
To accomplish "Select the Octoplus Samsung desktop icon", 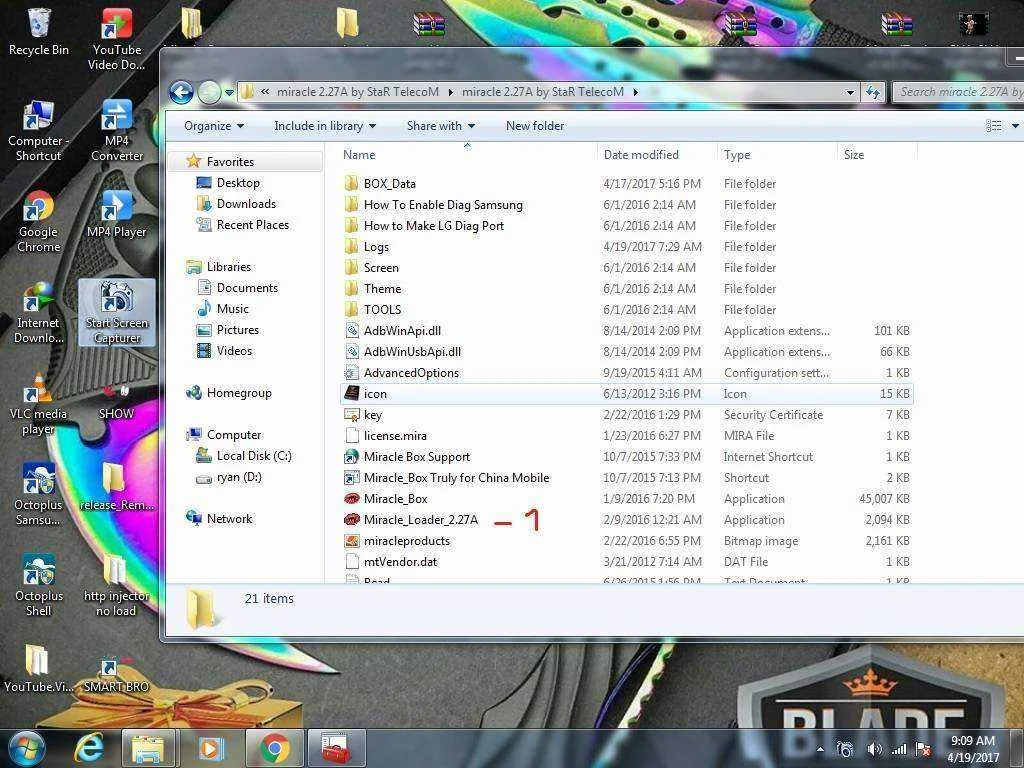I will (x=39, y=494).
